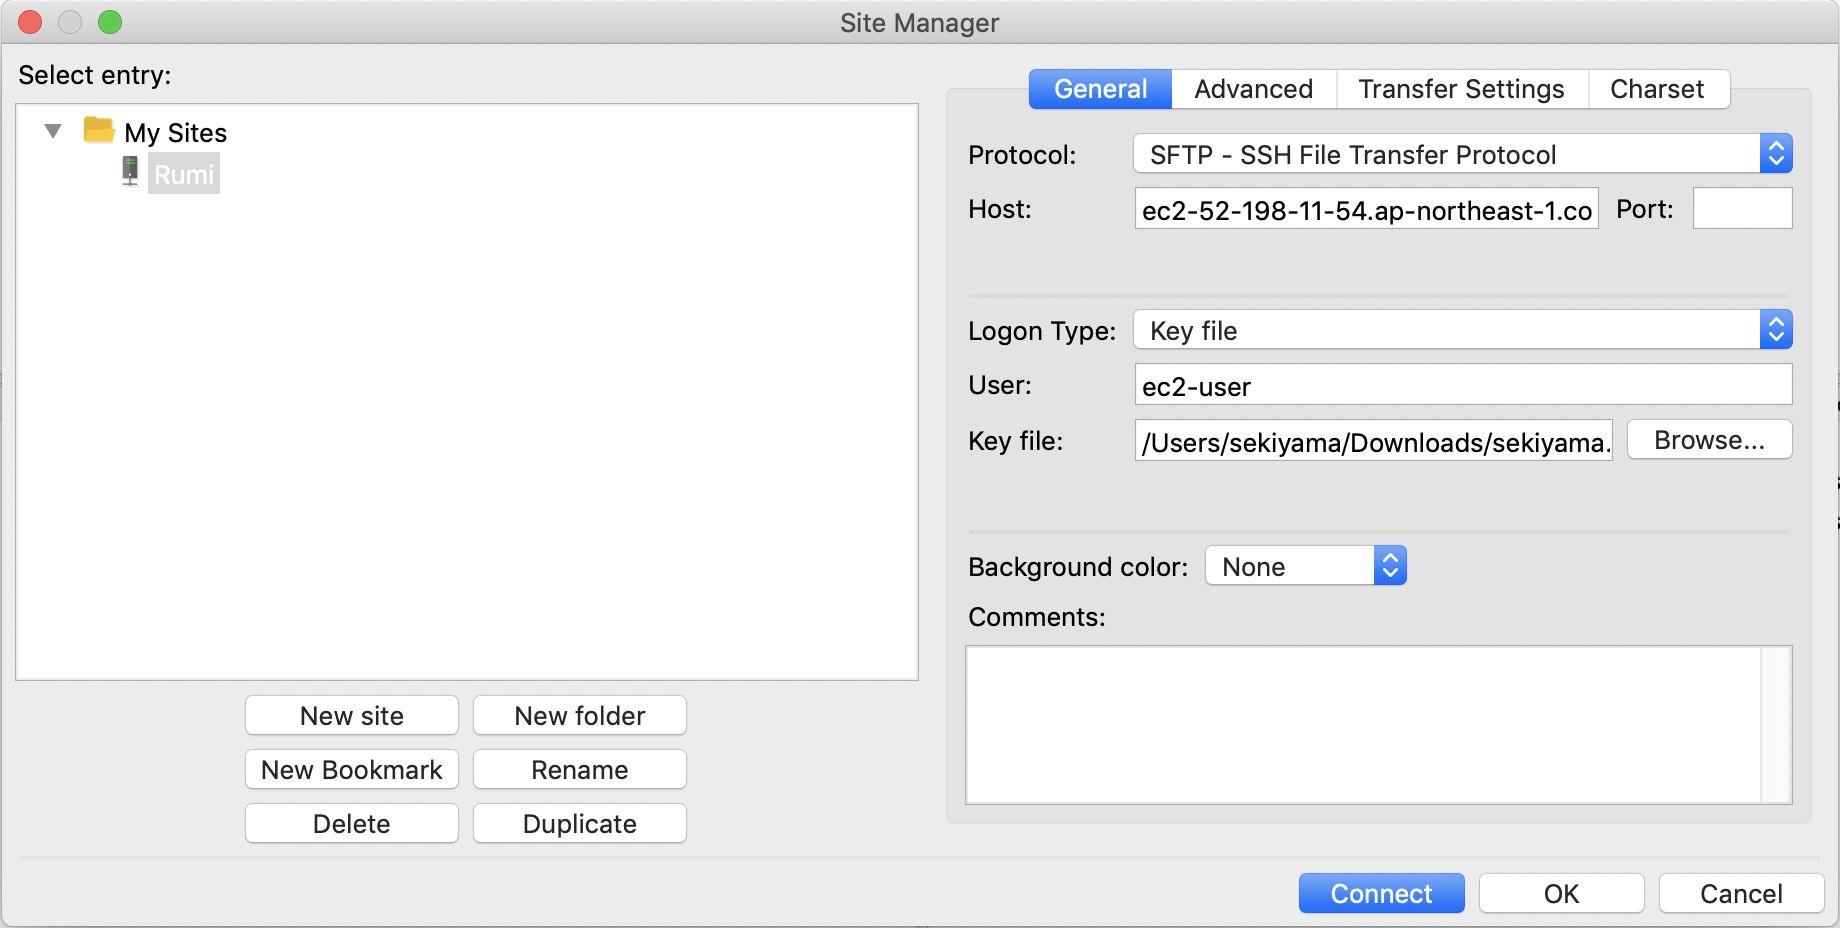This screenshot has width=1840, height=928.
Task: Open the Advanced tab
Action: [1254, 89]
